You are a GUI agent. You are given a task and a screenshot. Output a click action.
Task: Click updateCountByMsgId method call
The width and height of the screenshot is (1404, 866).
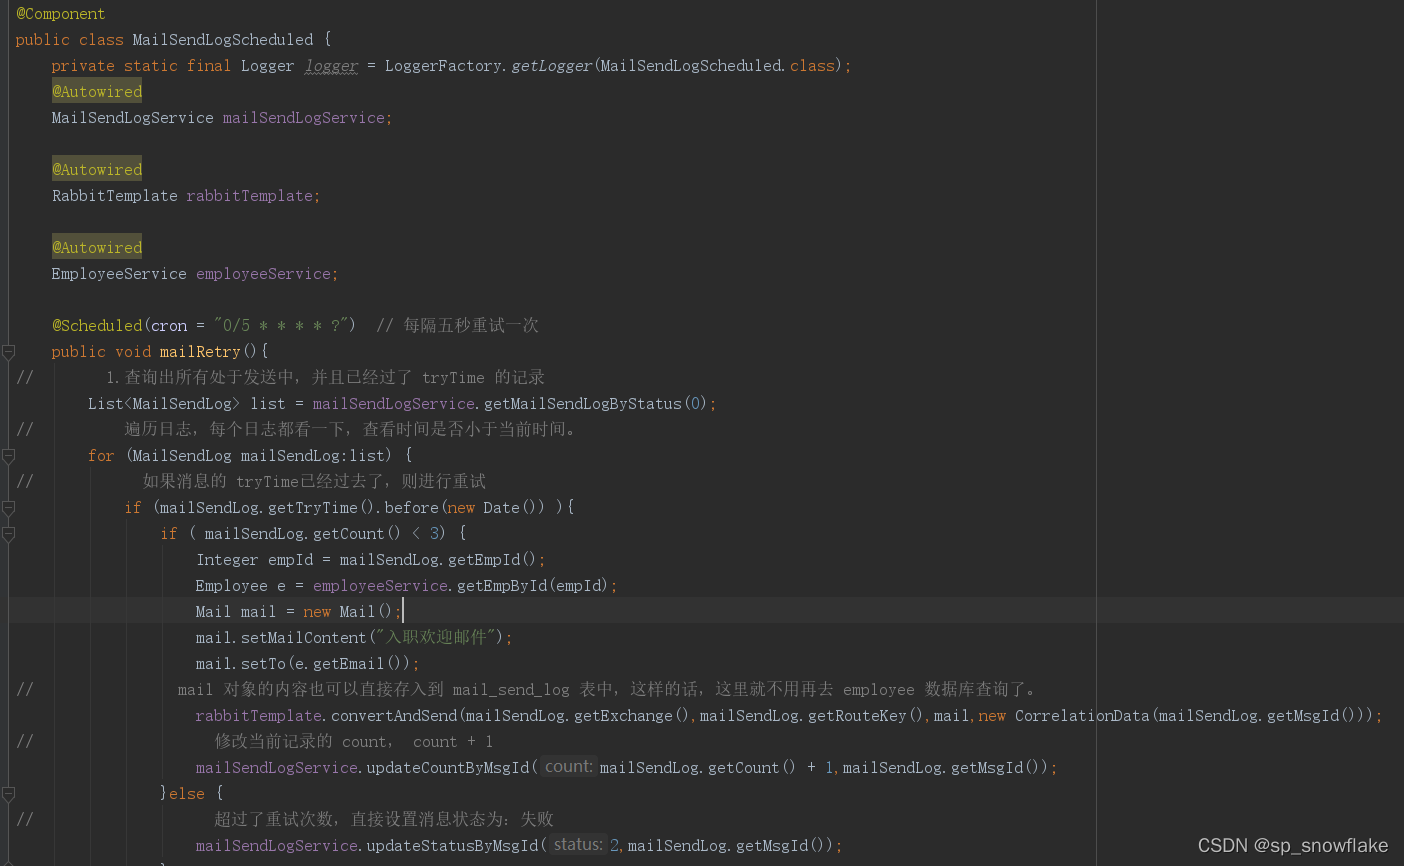(448, 768)
